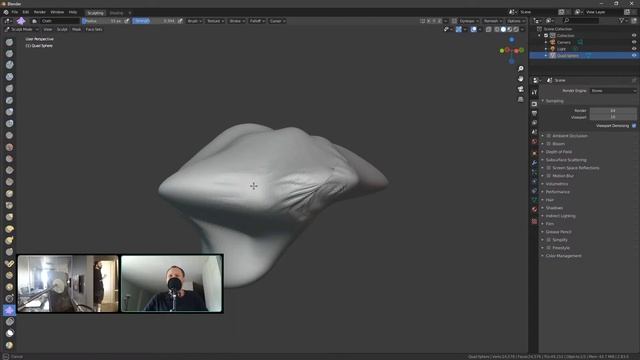The height and width of the screenshot is (360, 640).
Task: Open the Texture properties tab
Action: point(534,221)
